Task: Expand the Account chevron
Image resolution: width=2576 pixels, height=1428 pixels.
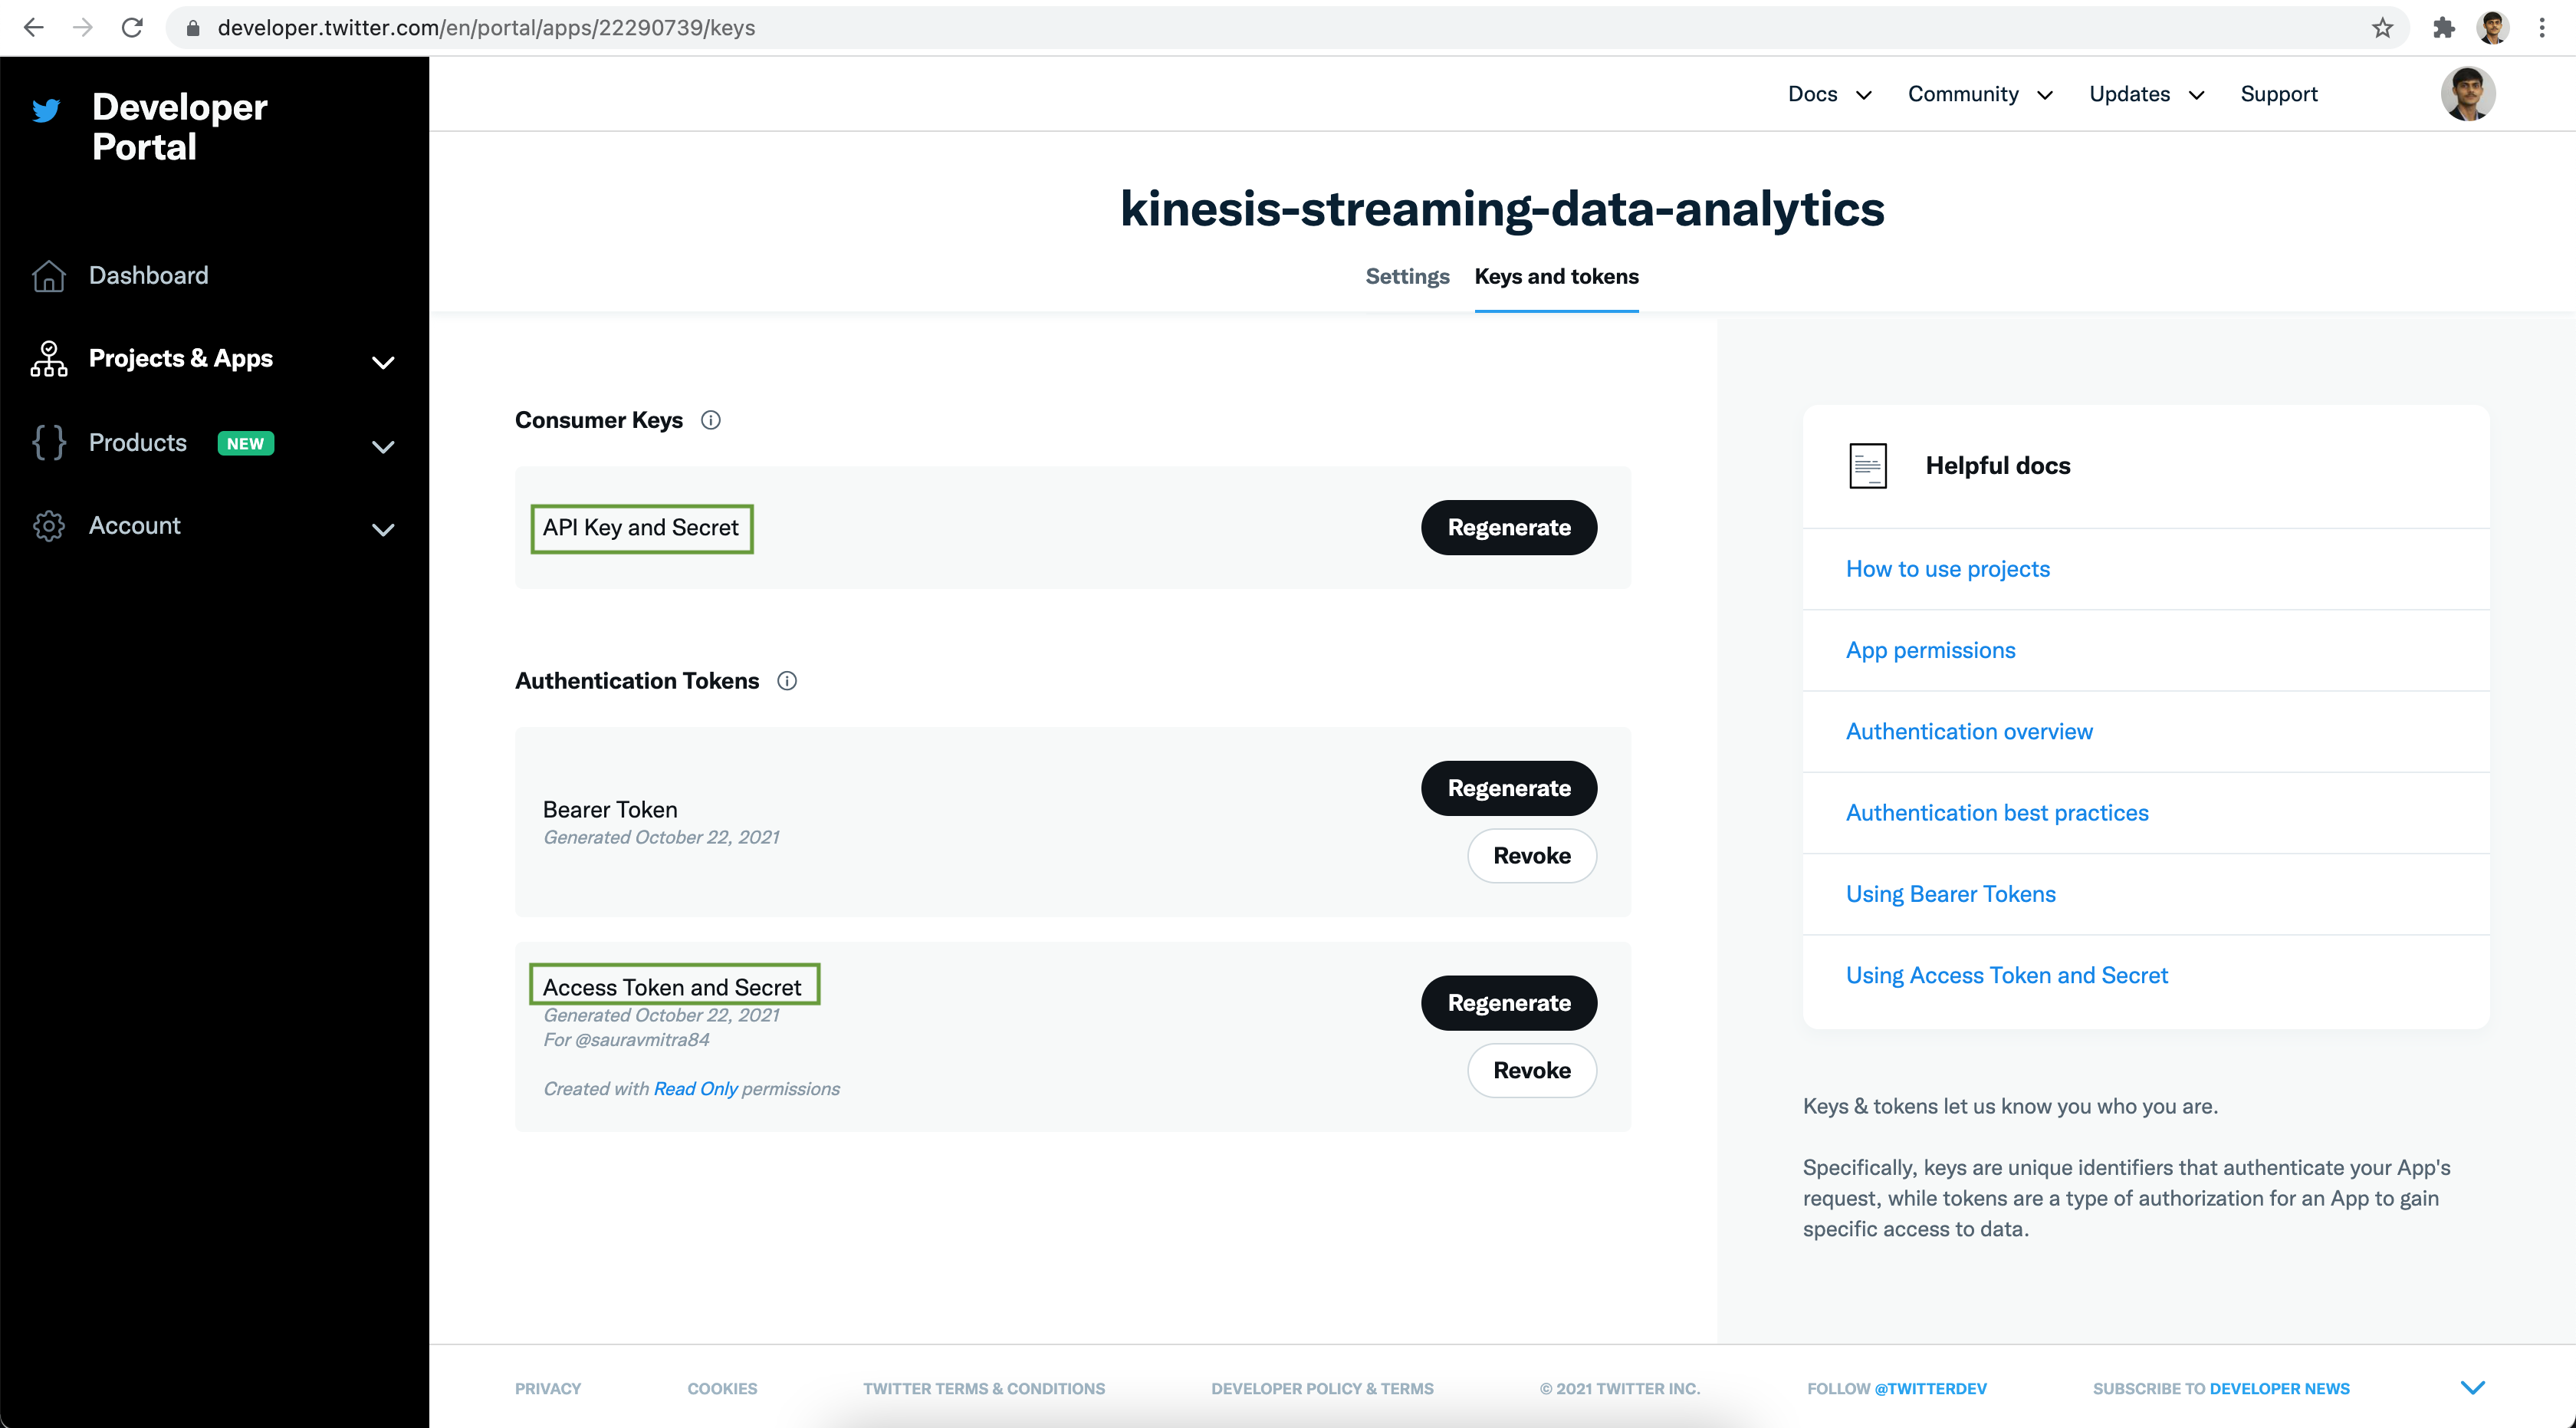Action: pos(383,529)
